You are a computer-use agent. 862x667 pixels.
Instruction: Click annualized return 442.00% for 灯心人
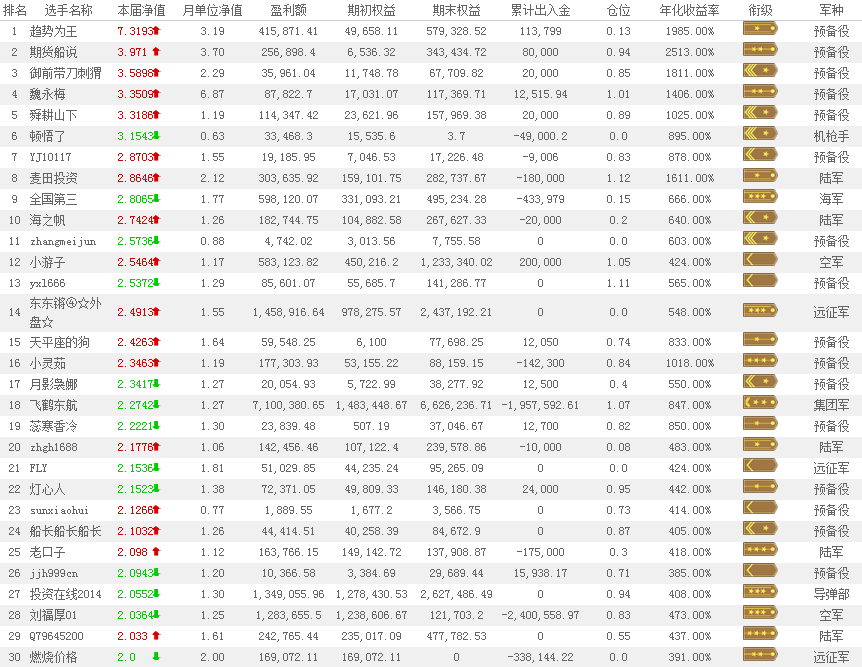(689, 489)
